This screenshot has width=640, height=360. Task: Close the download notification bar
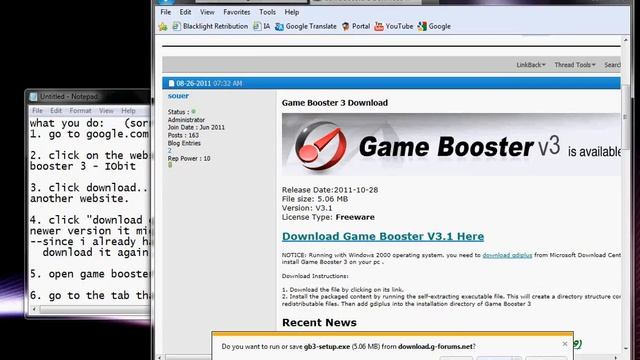pos(564,344)
